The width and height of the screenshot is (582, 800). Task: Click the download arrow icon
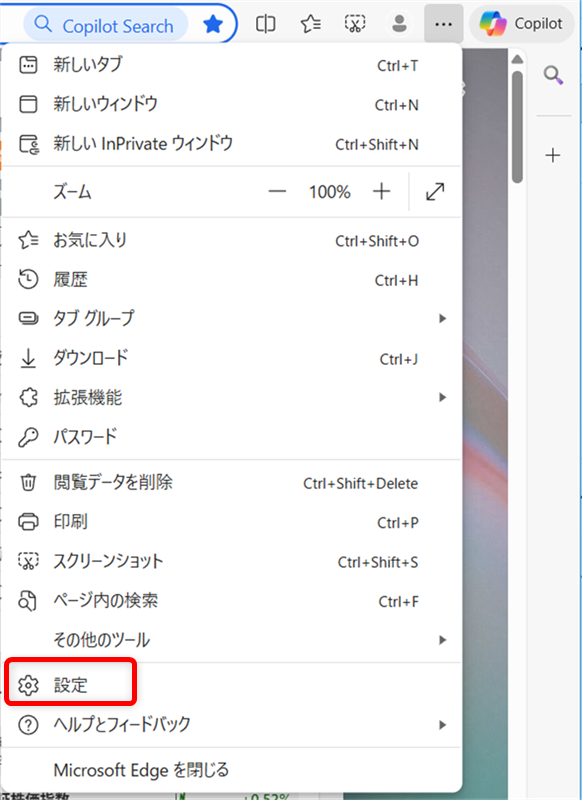pyautogui.click(x=28, y=358)
